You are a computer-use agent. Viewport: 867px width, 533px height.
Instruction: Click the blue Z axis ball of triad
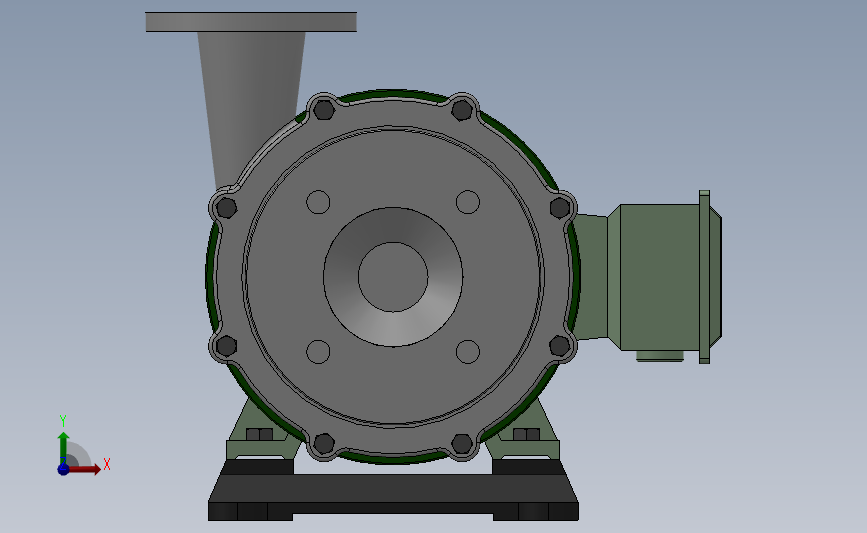pyautogui.click(x=63, y=469)
